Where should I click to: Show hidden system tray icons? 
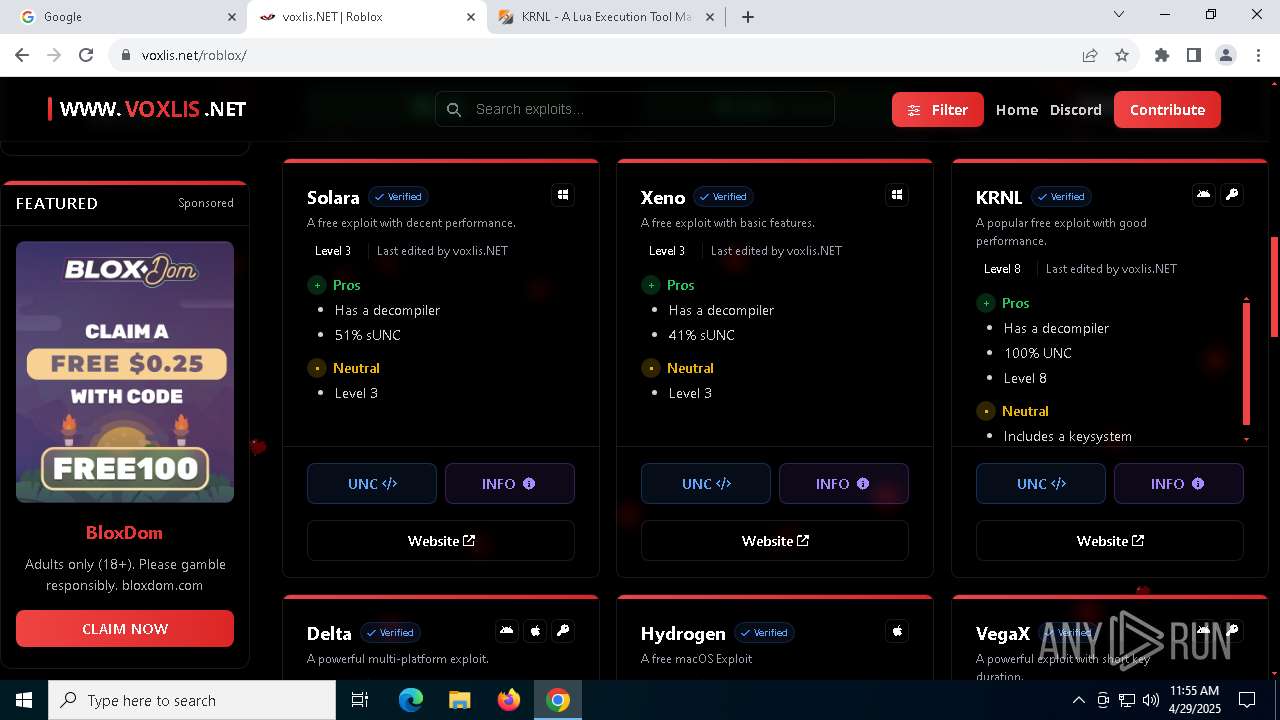[1078, 700]
